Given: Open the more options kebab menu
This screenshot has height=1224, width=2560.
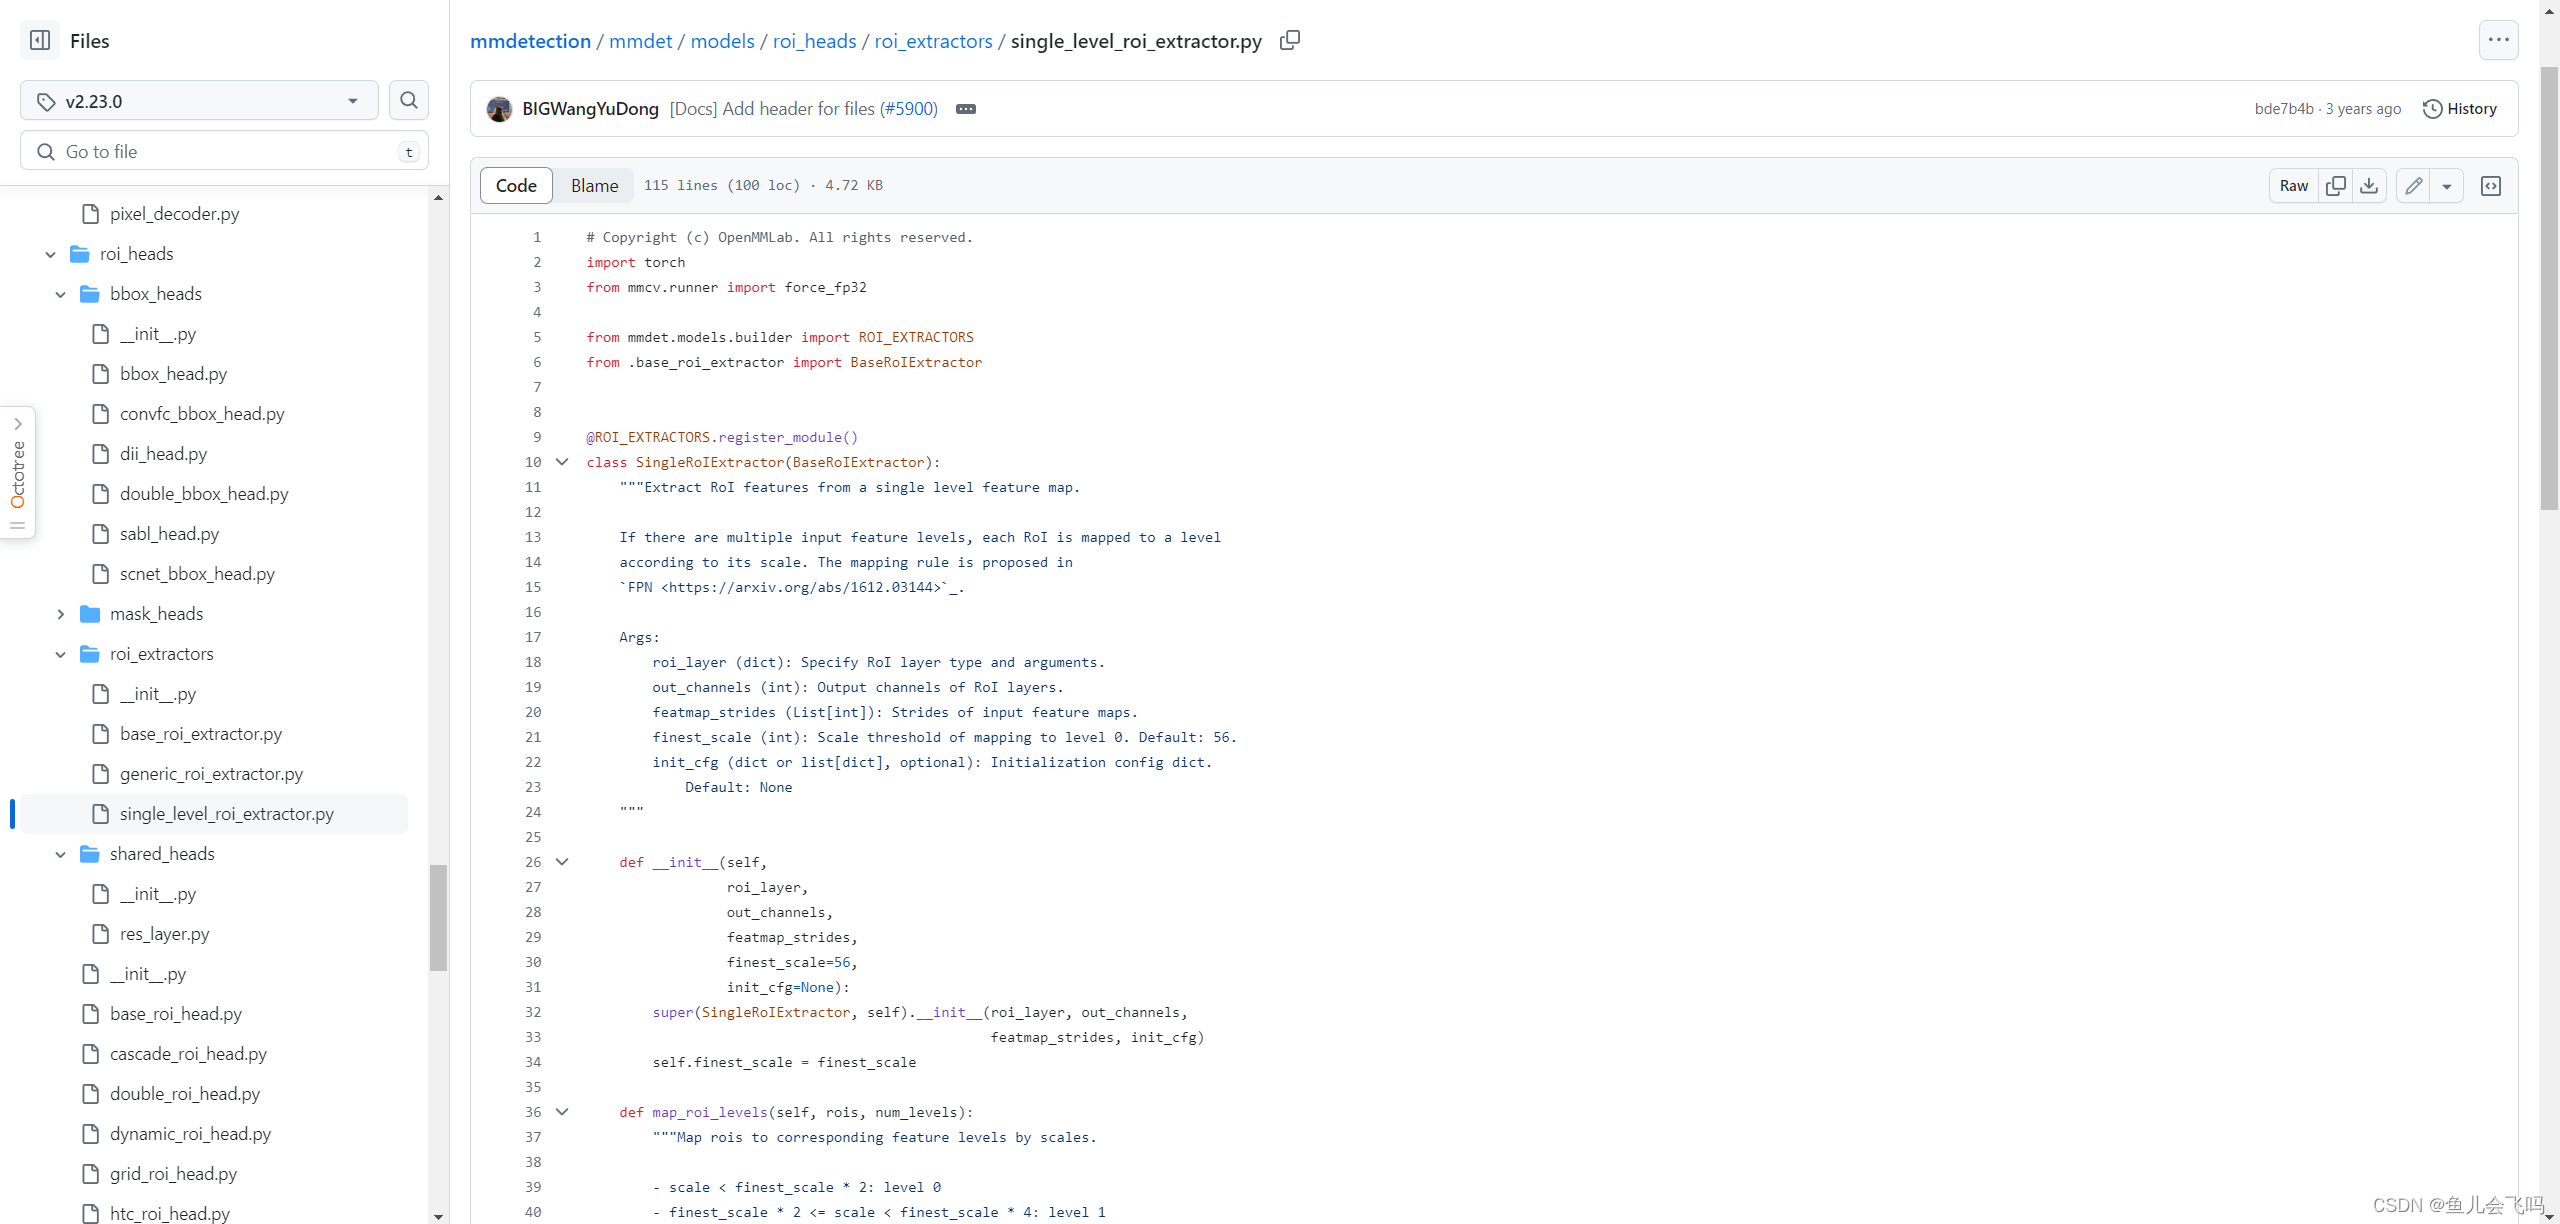Looking at the screenshot, I should click(2498, 39).
